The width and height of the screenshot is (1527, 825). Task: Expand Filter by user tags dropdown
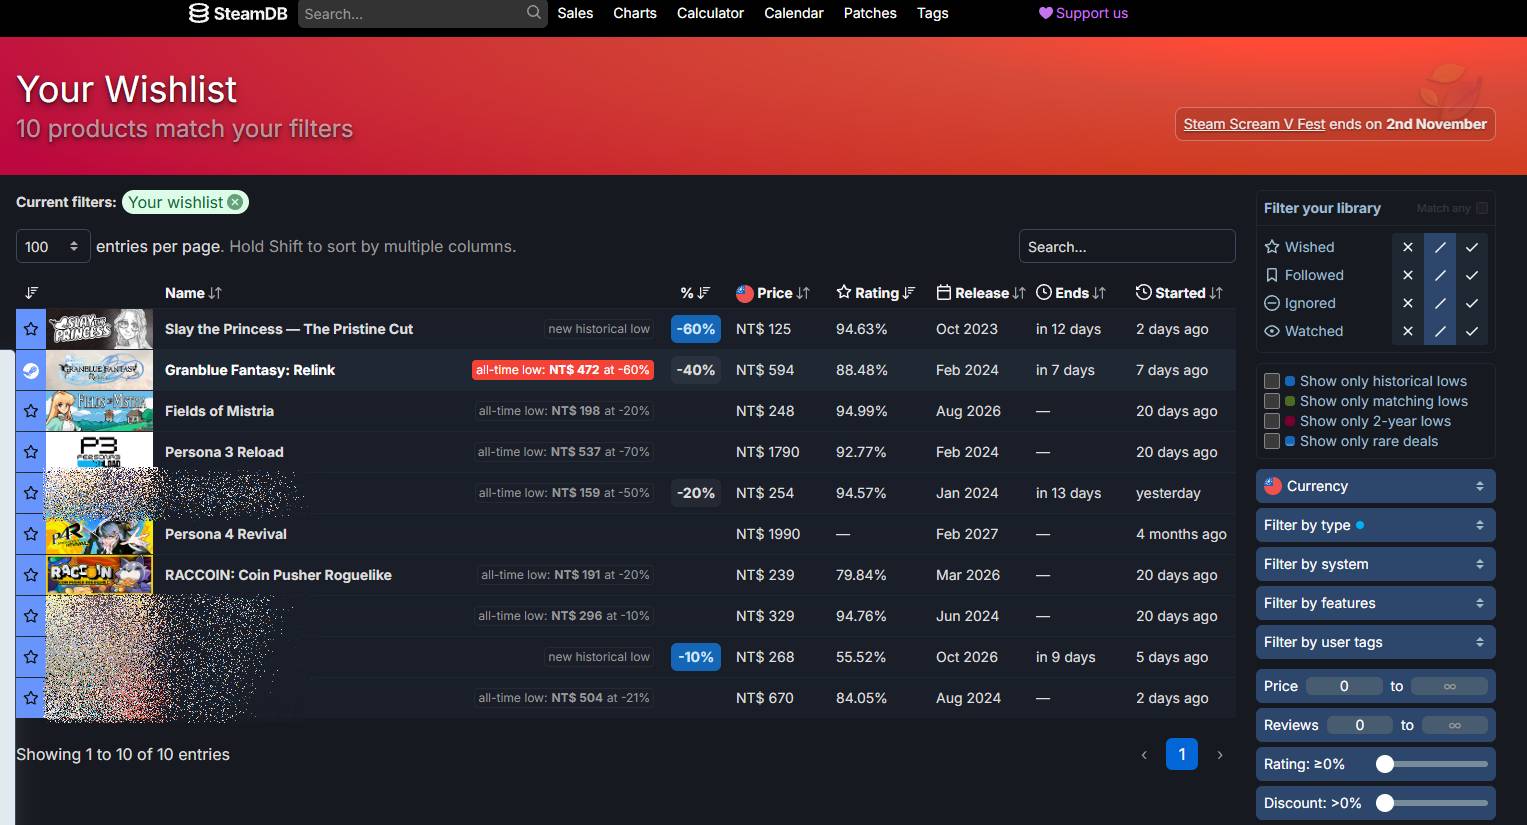1375,642
